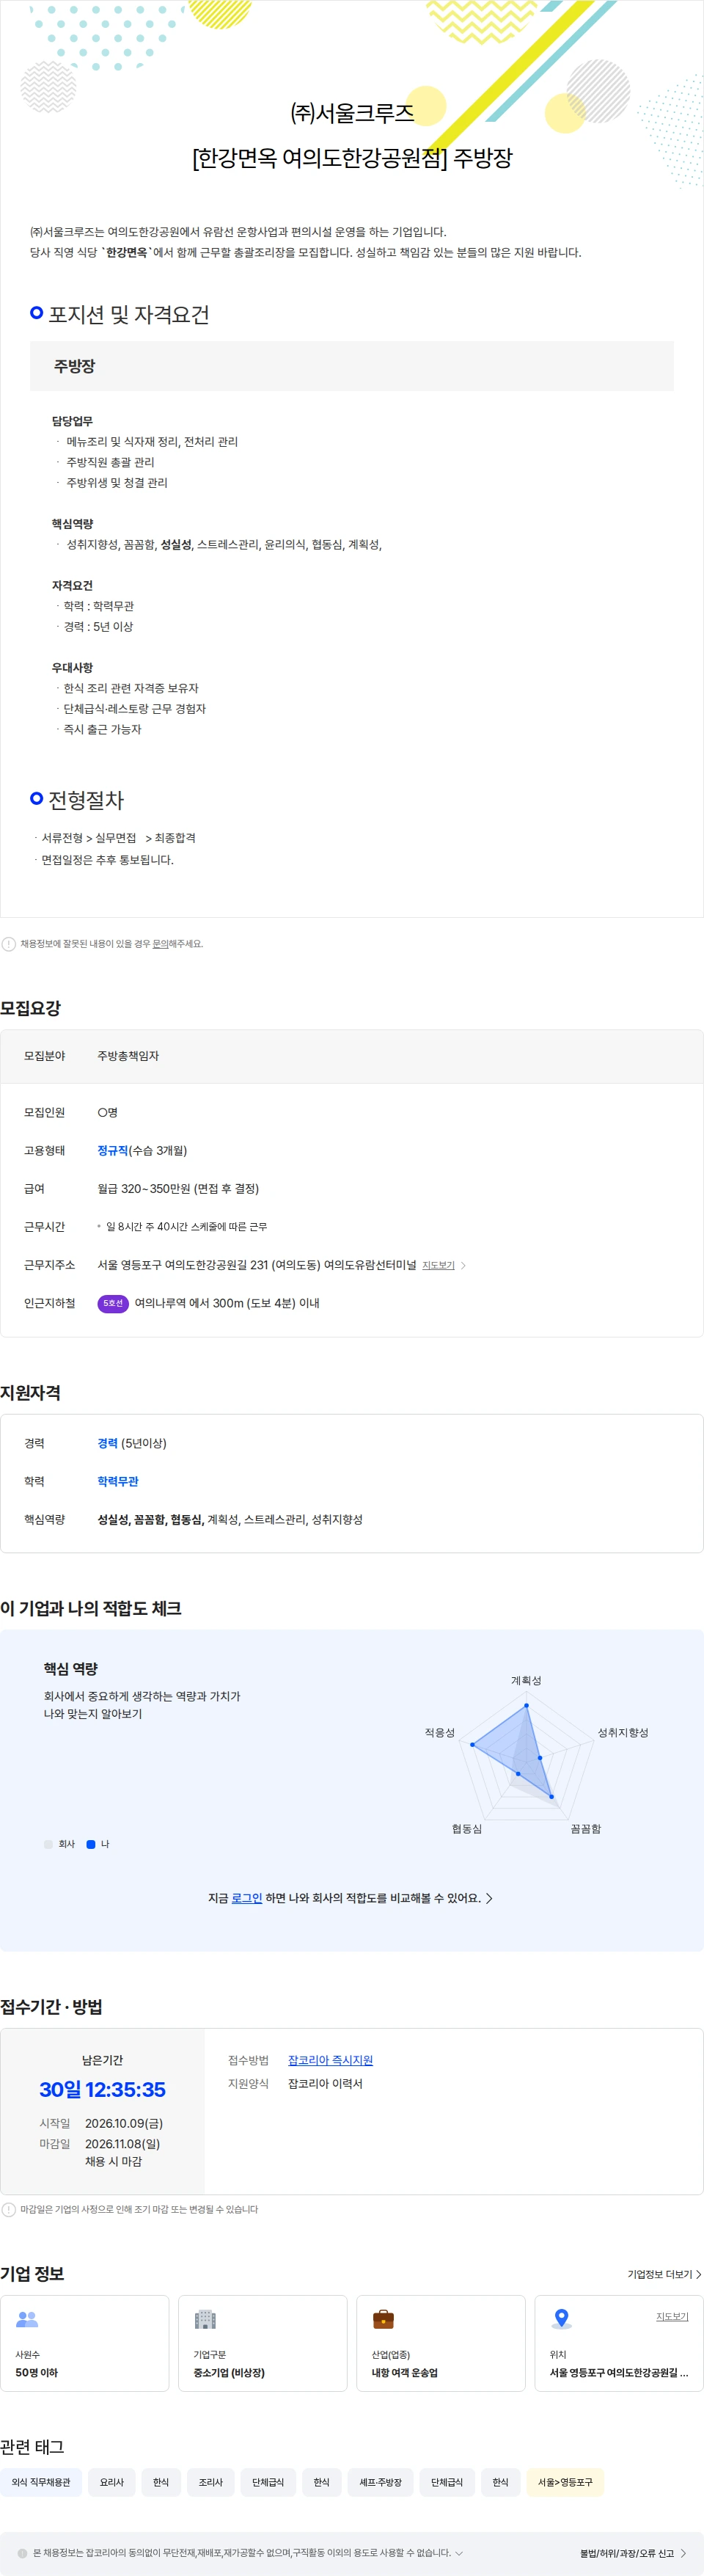Open 기업정보 더보기 link

(x=664, y=2274)
